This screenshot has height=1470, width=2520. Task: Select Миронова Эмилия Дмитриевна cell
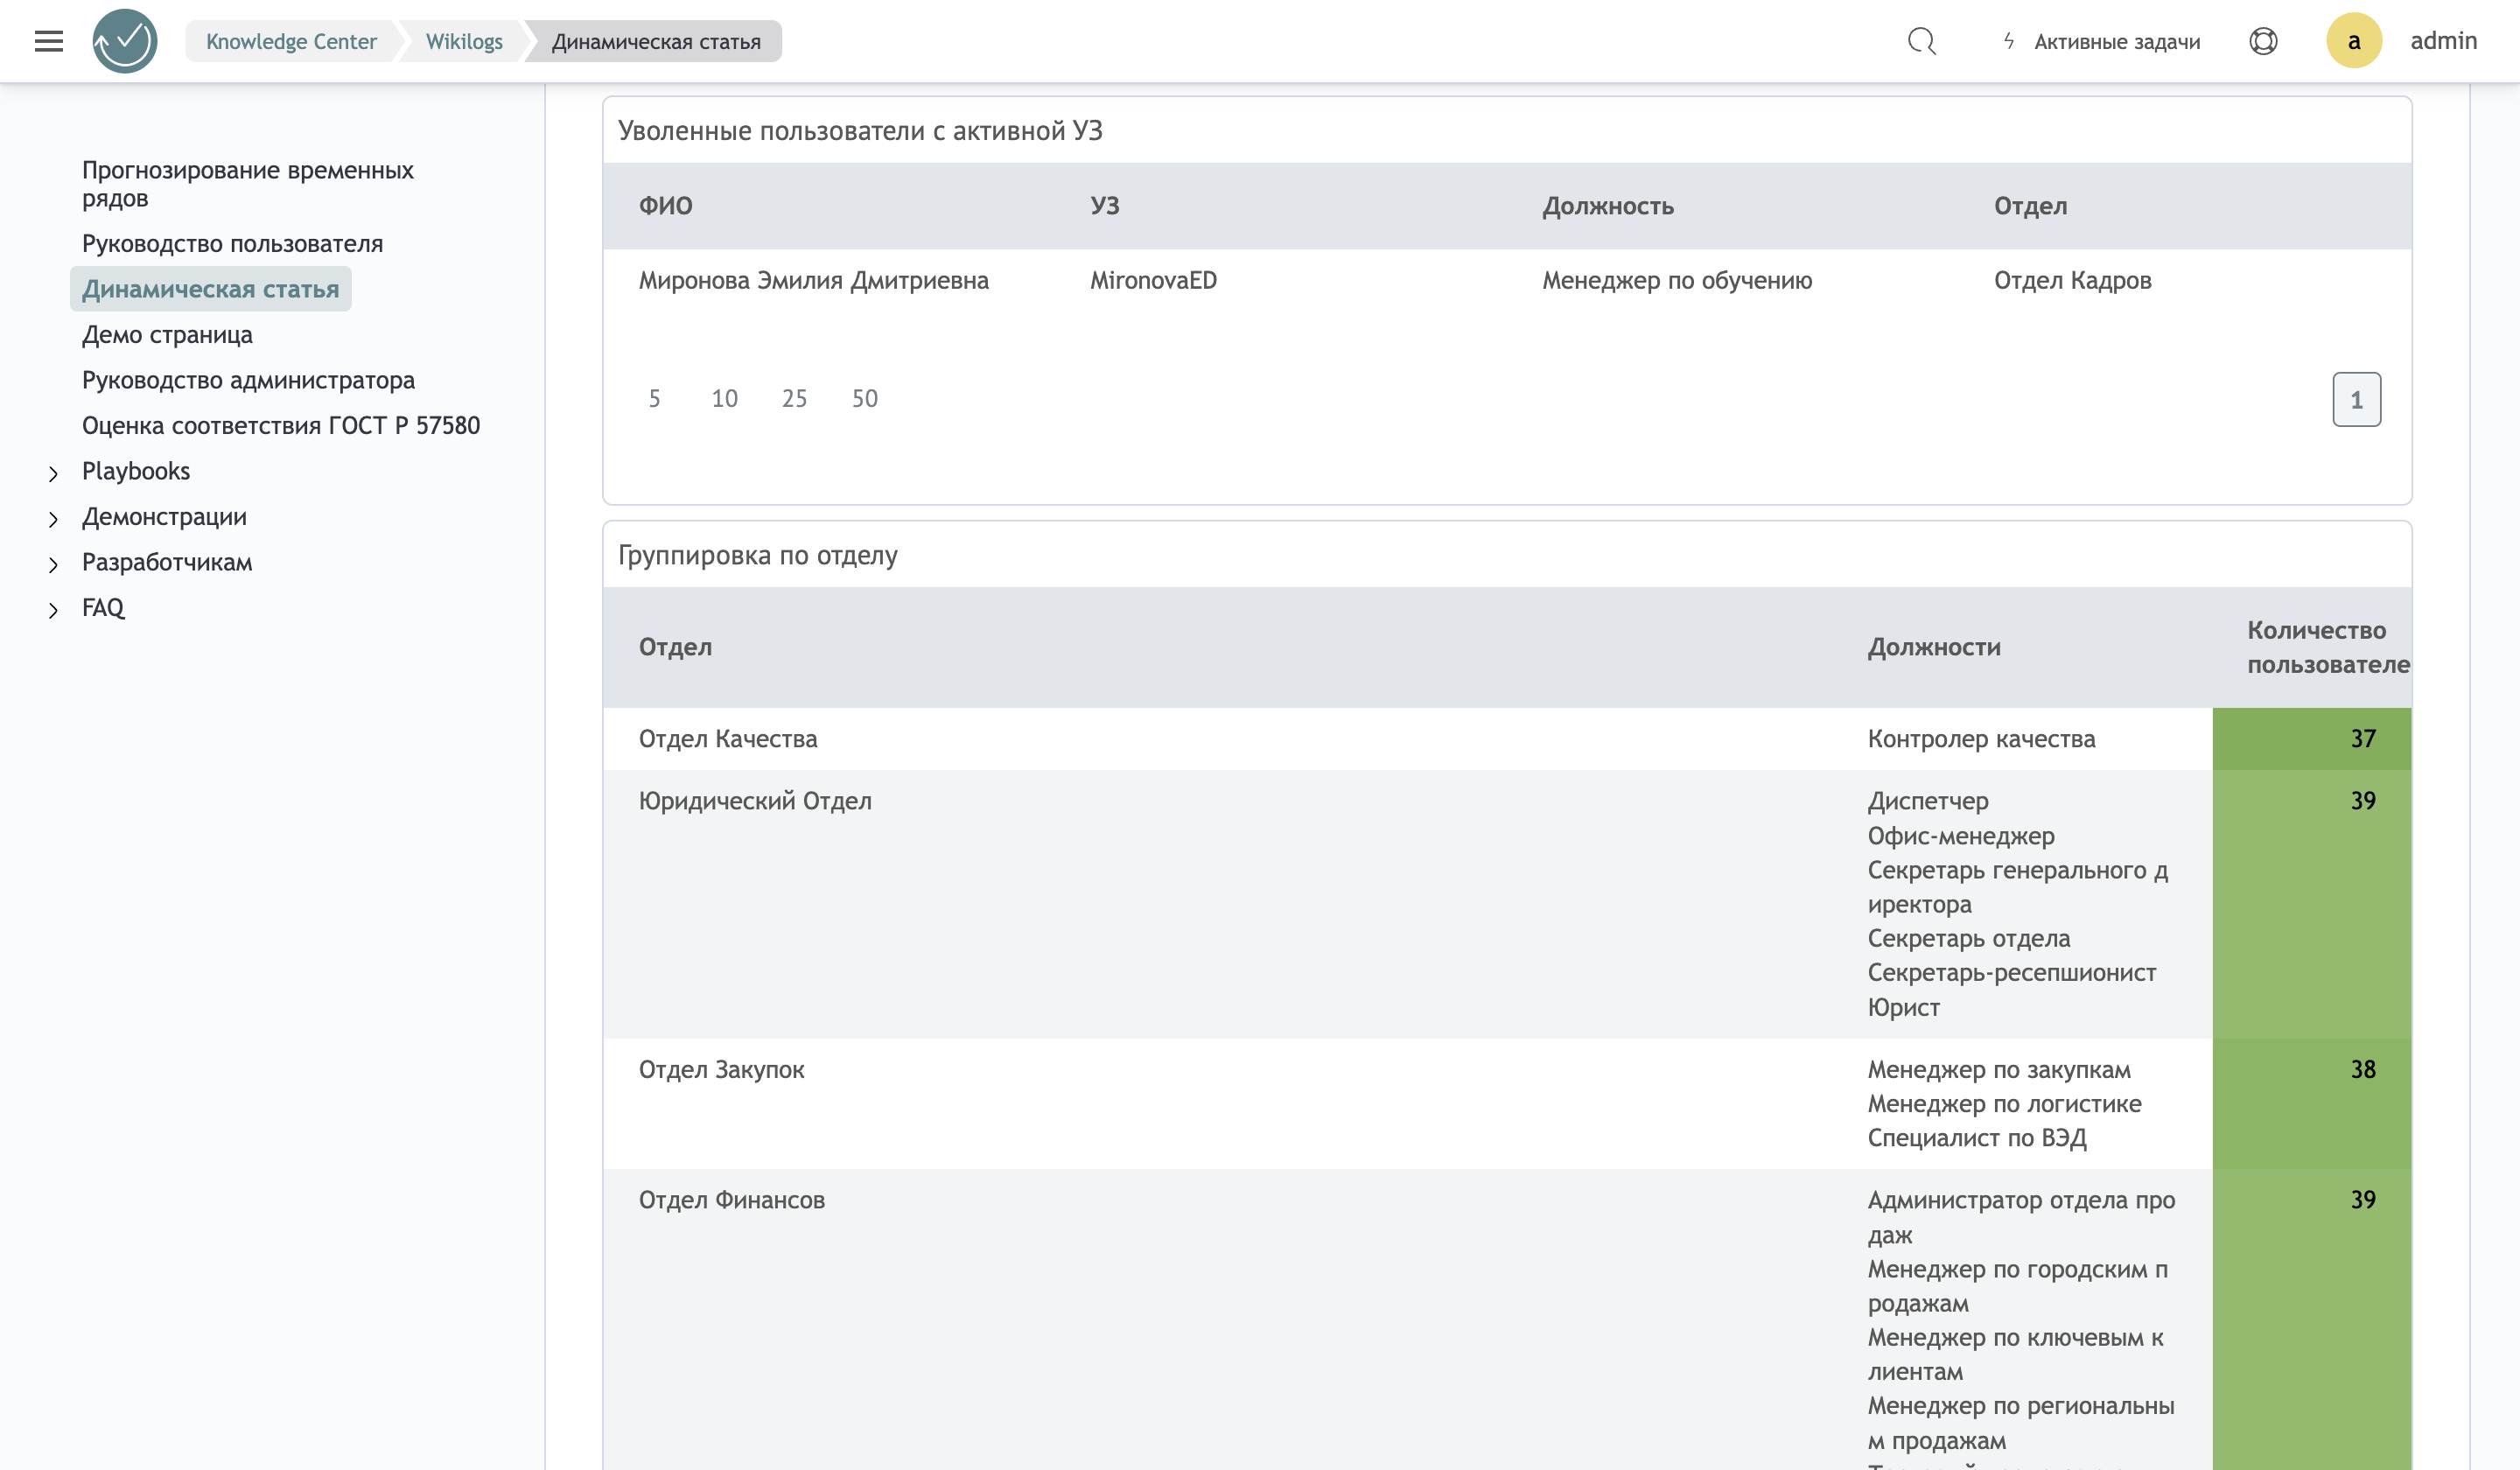[813, 280]
